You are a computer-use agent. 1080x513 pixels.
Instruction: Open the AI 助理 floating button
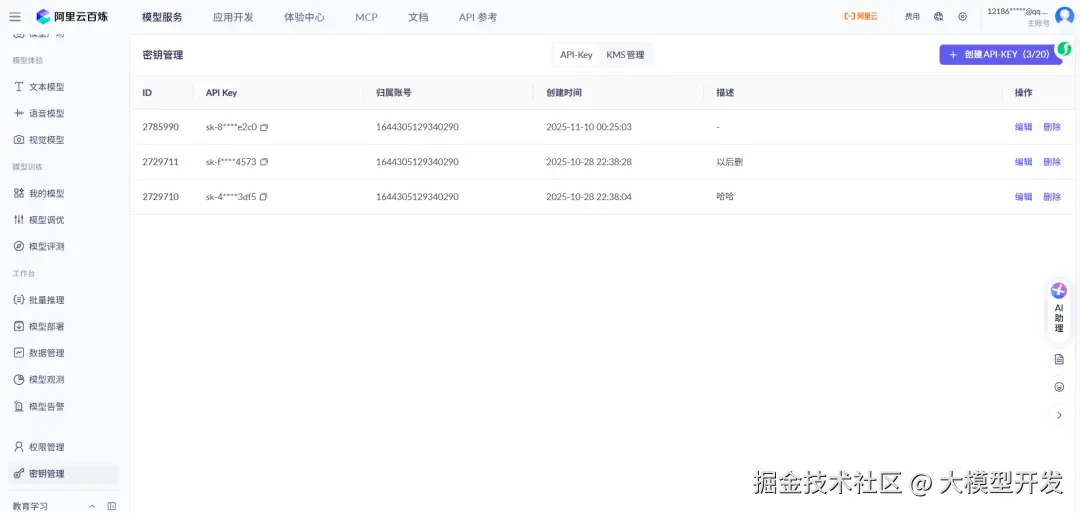1059,308
